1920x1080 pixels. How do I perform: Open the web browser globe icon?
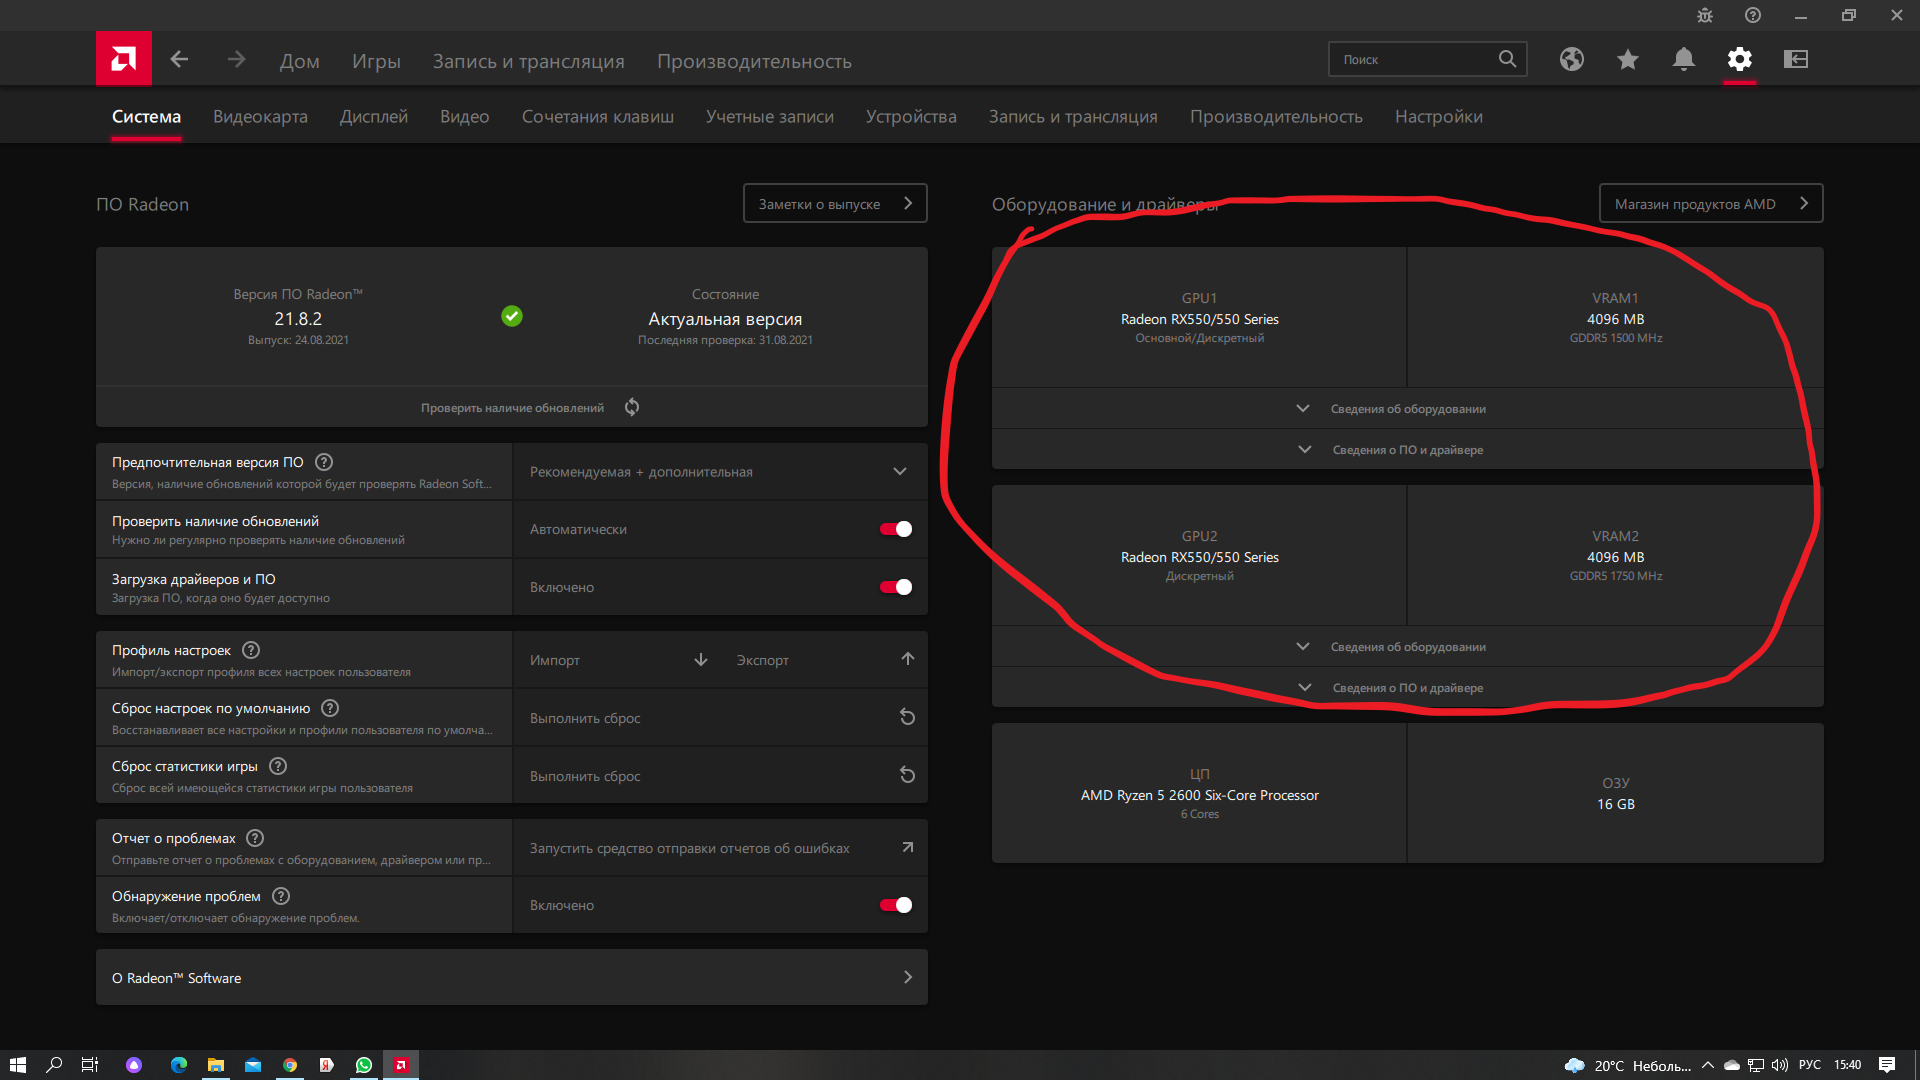(x=1572, y=59)
